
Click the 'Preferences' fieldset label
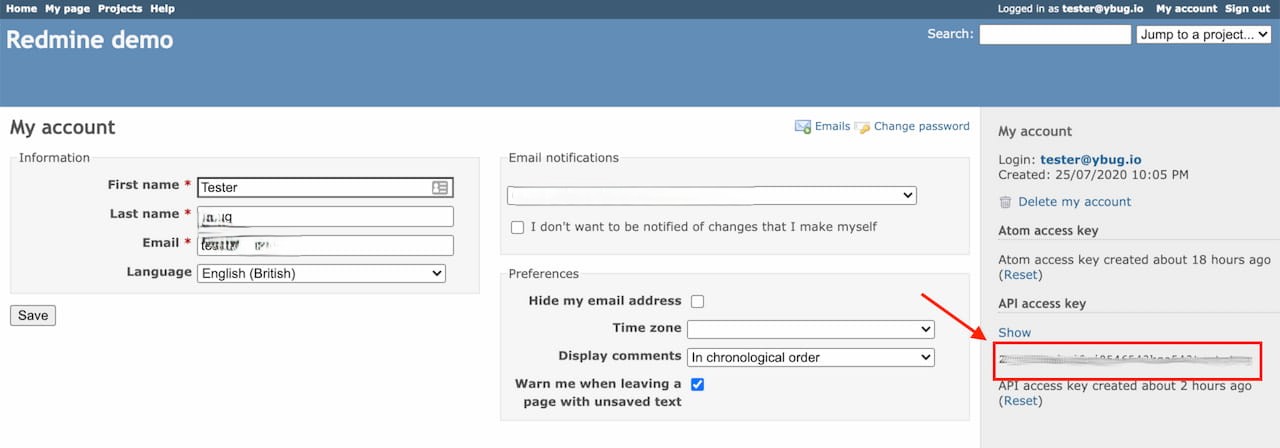(x=544, y=273)
